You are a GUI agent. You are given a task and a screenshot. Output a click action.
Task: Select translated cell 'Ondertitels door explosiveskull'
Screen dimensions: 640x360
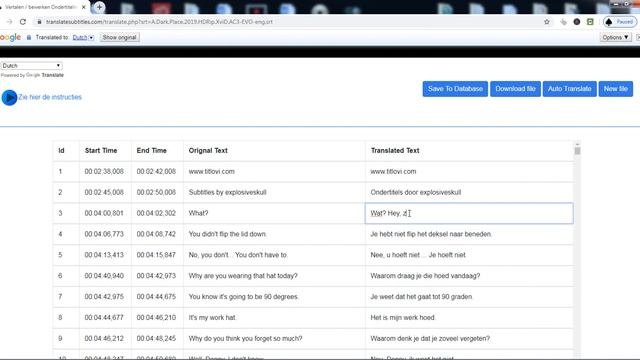(x=416, y=192)
